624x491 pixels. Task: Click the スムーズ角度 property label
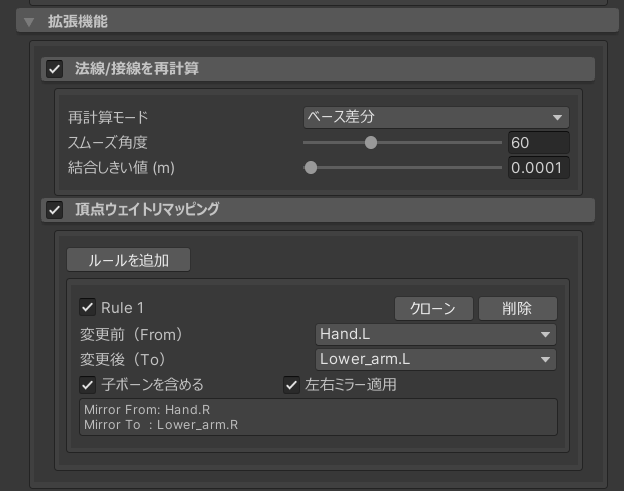[107, 143]
